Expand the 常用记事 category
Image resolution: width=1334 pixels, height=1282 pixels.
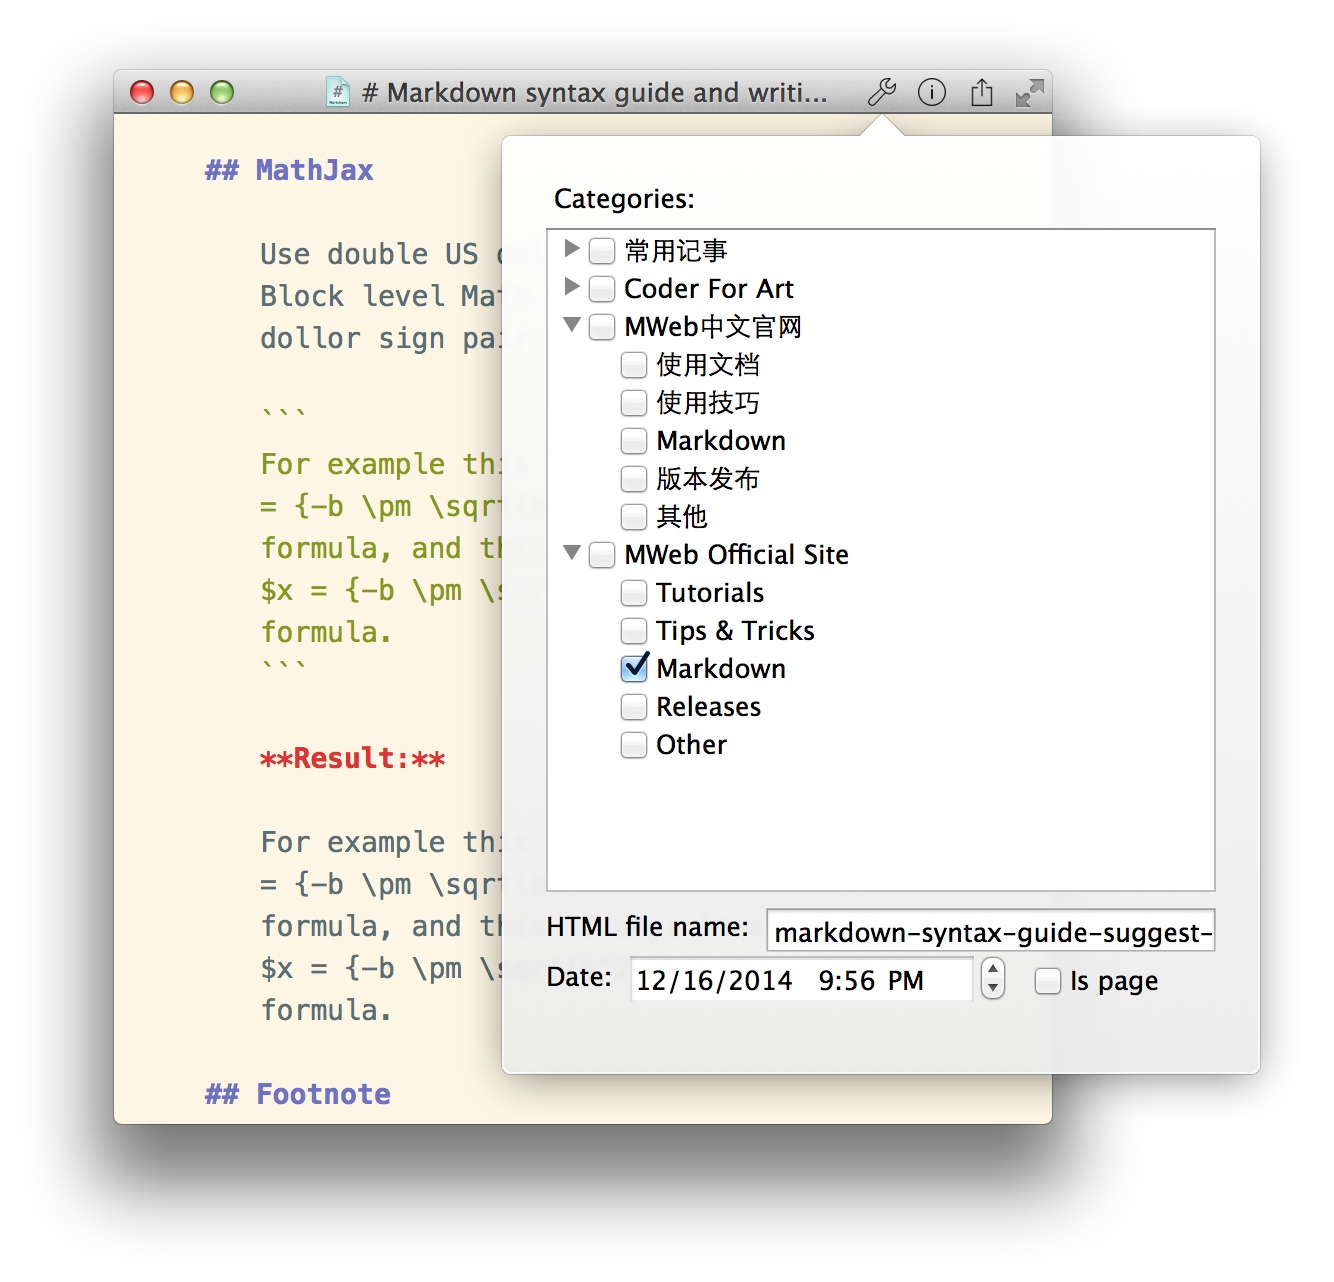pyautogui.click(x=572, y=248)
